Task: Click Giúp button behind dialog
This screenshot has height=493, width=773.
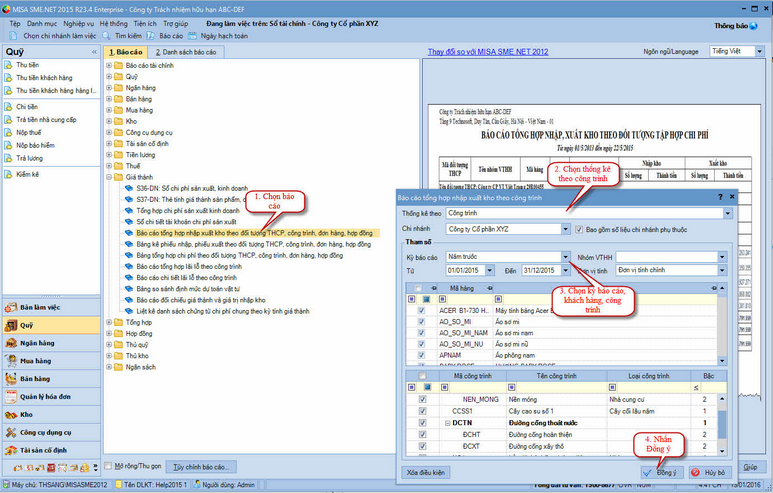Action: coord(751,466)
